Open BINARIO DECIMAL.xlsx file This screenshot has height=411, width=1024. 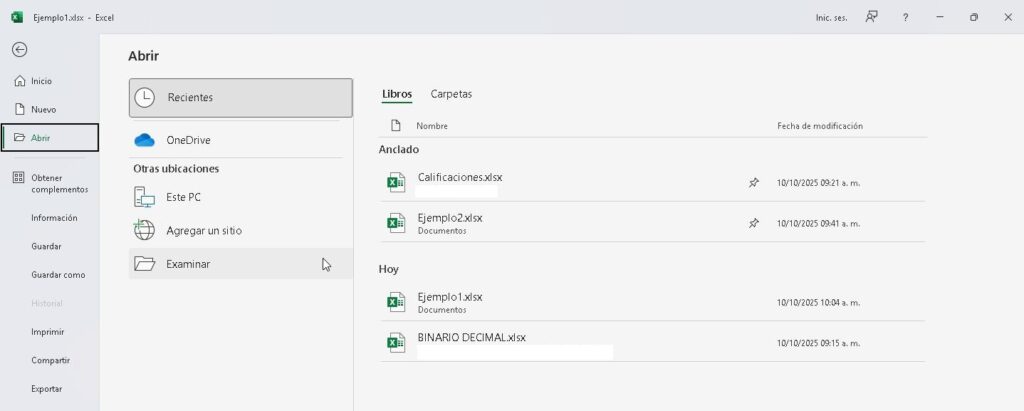pyautogui.click(x=652, y=342)
